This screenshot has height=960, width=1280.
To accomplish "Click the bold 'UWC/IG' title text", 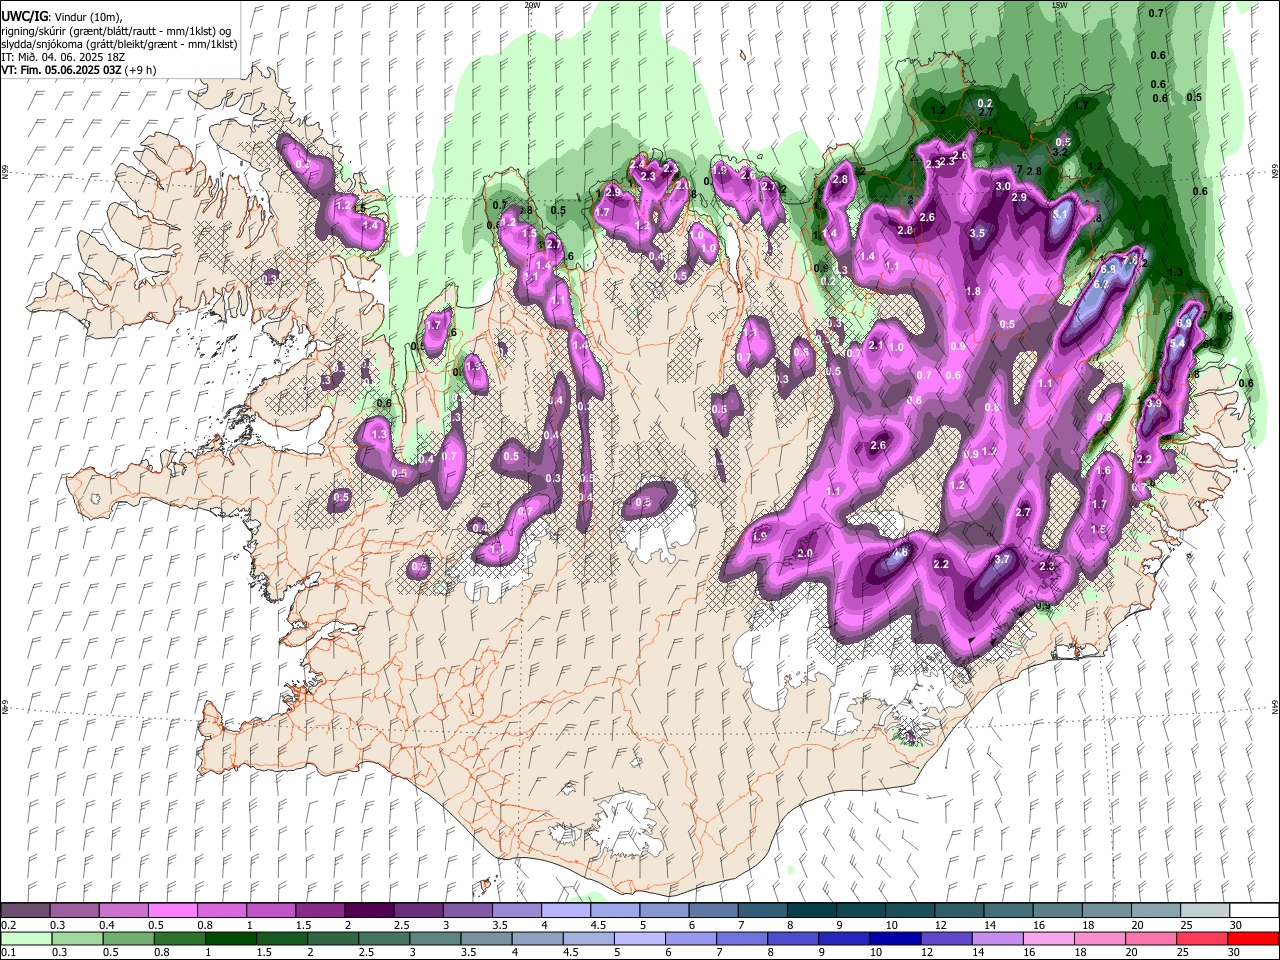I will click(x=24, y=17).
